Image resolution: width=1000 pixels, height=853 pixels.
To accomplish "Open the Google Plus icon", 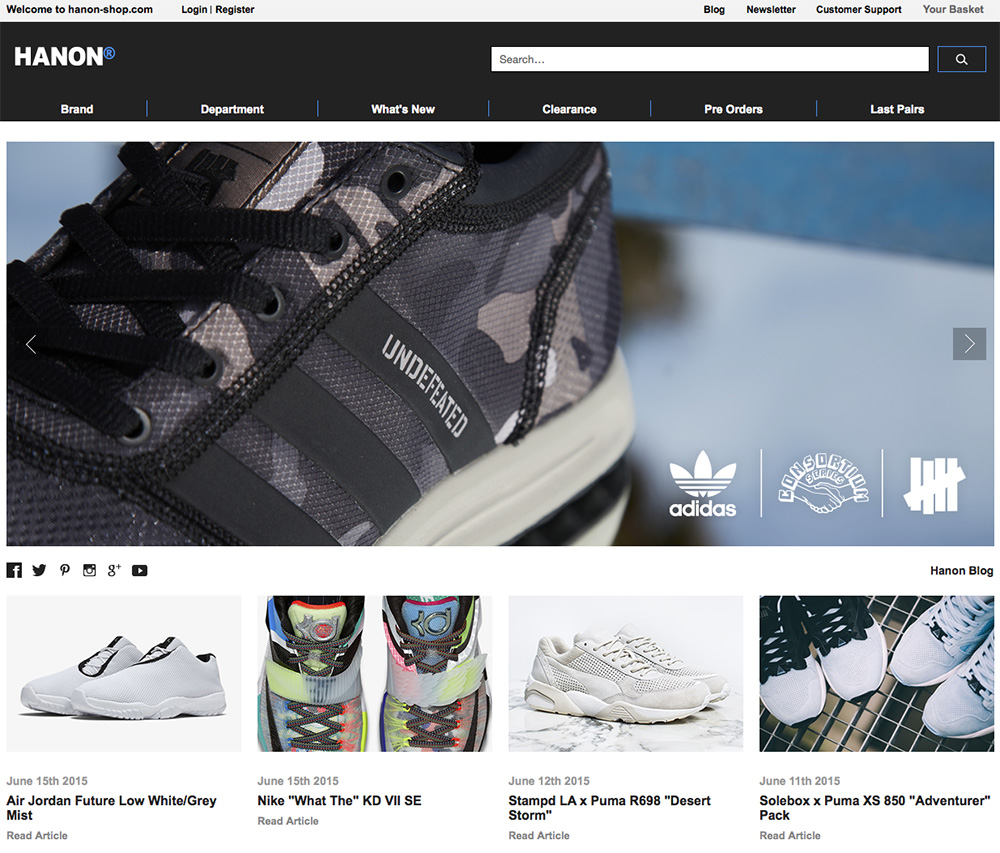I will click(114, 570).
